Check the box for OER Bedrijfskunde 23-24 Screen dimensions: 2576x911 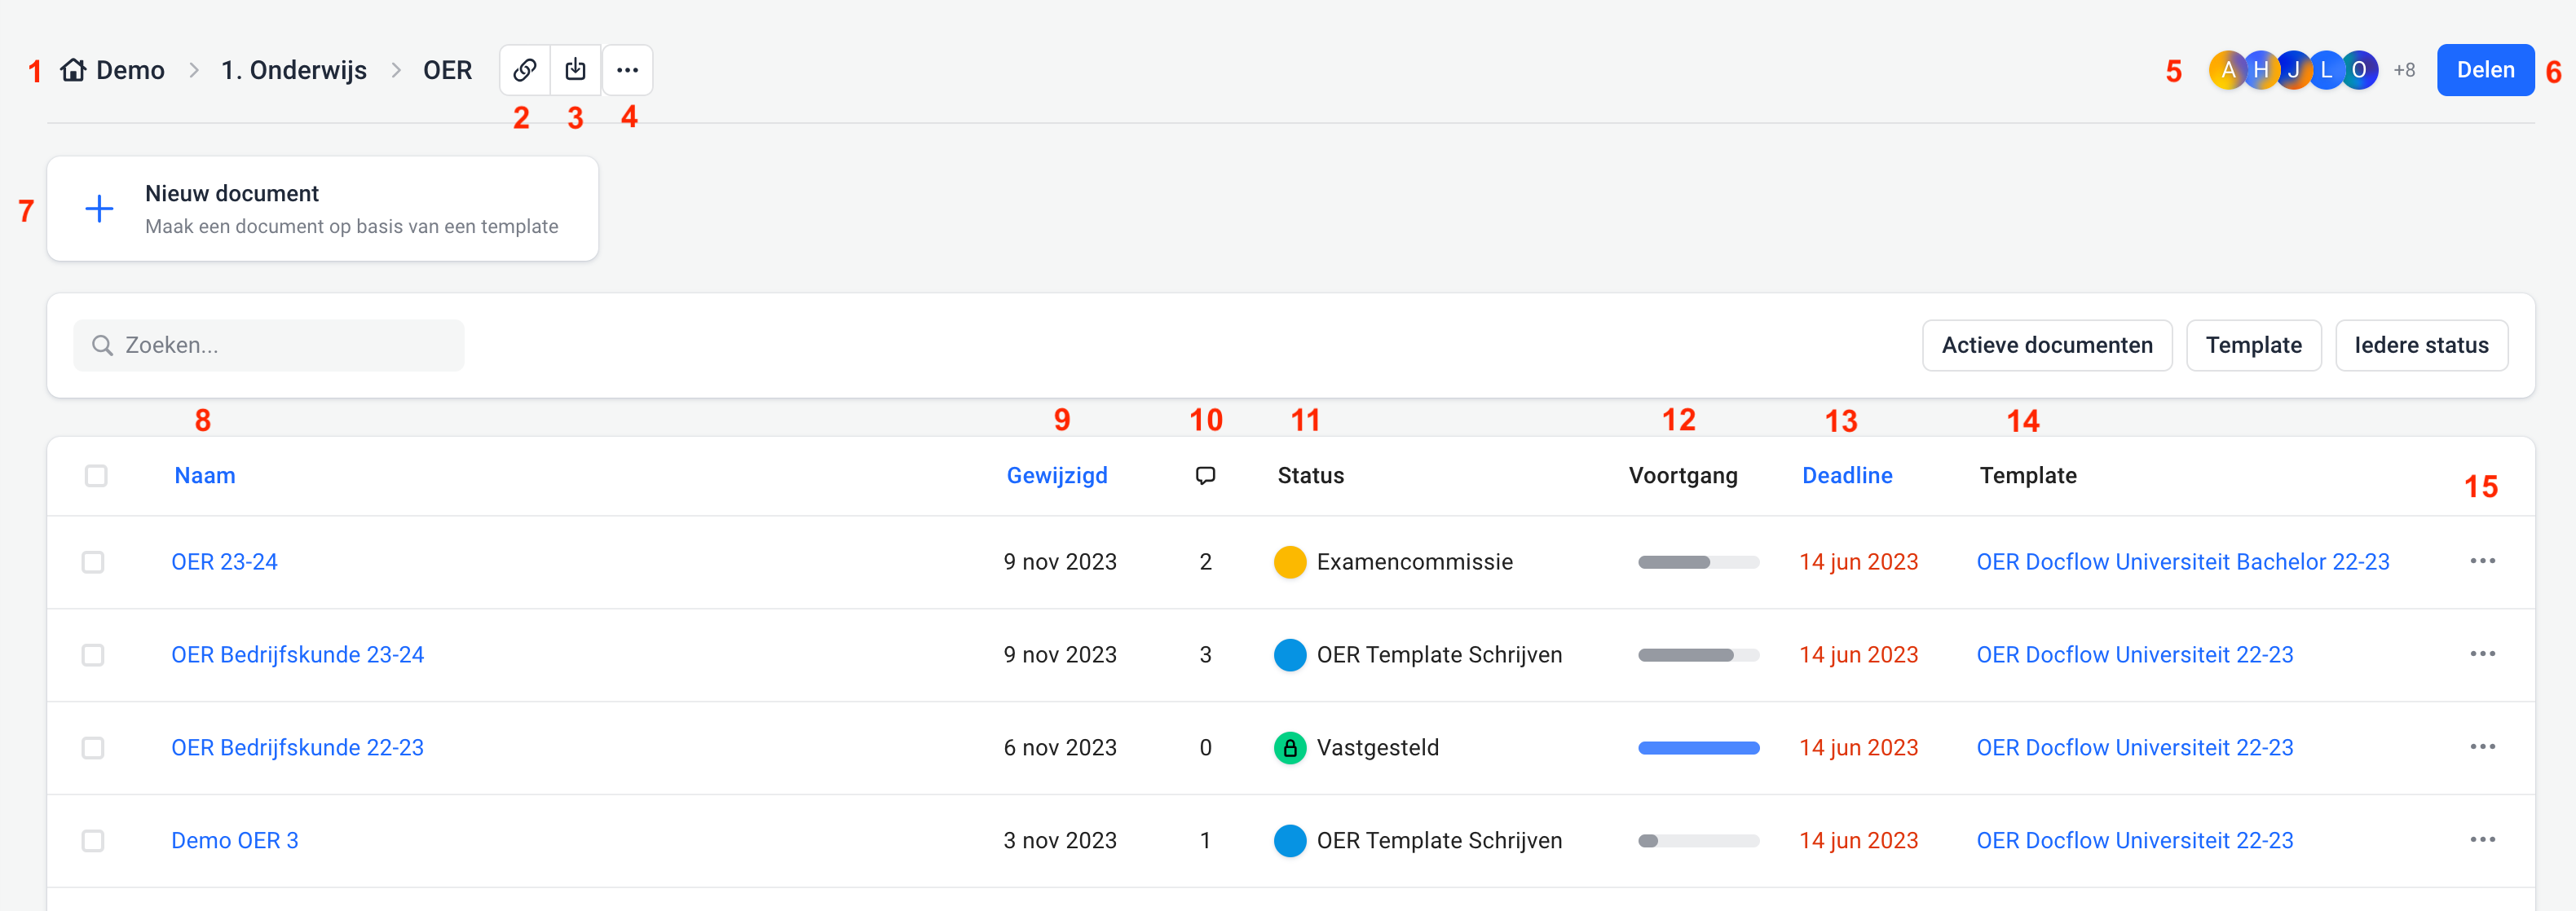tap(93, 655)
